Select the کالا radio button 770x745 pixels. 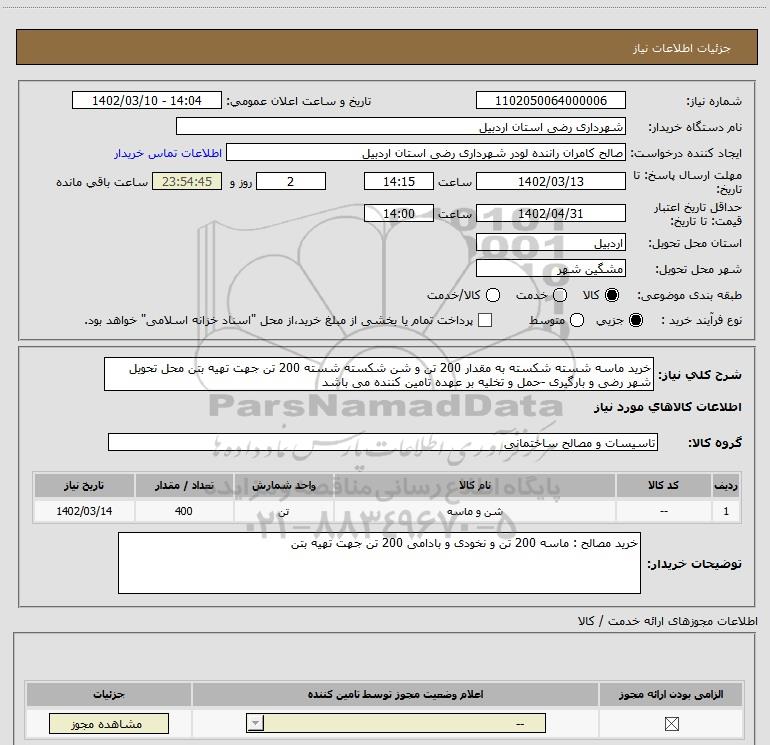click(x=612, y=295)
